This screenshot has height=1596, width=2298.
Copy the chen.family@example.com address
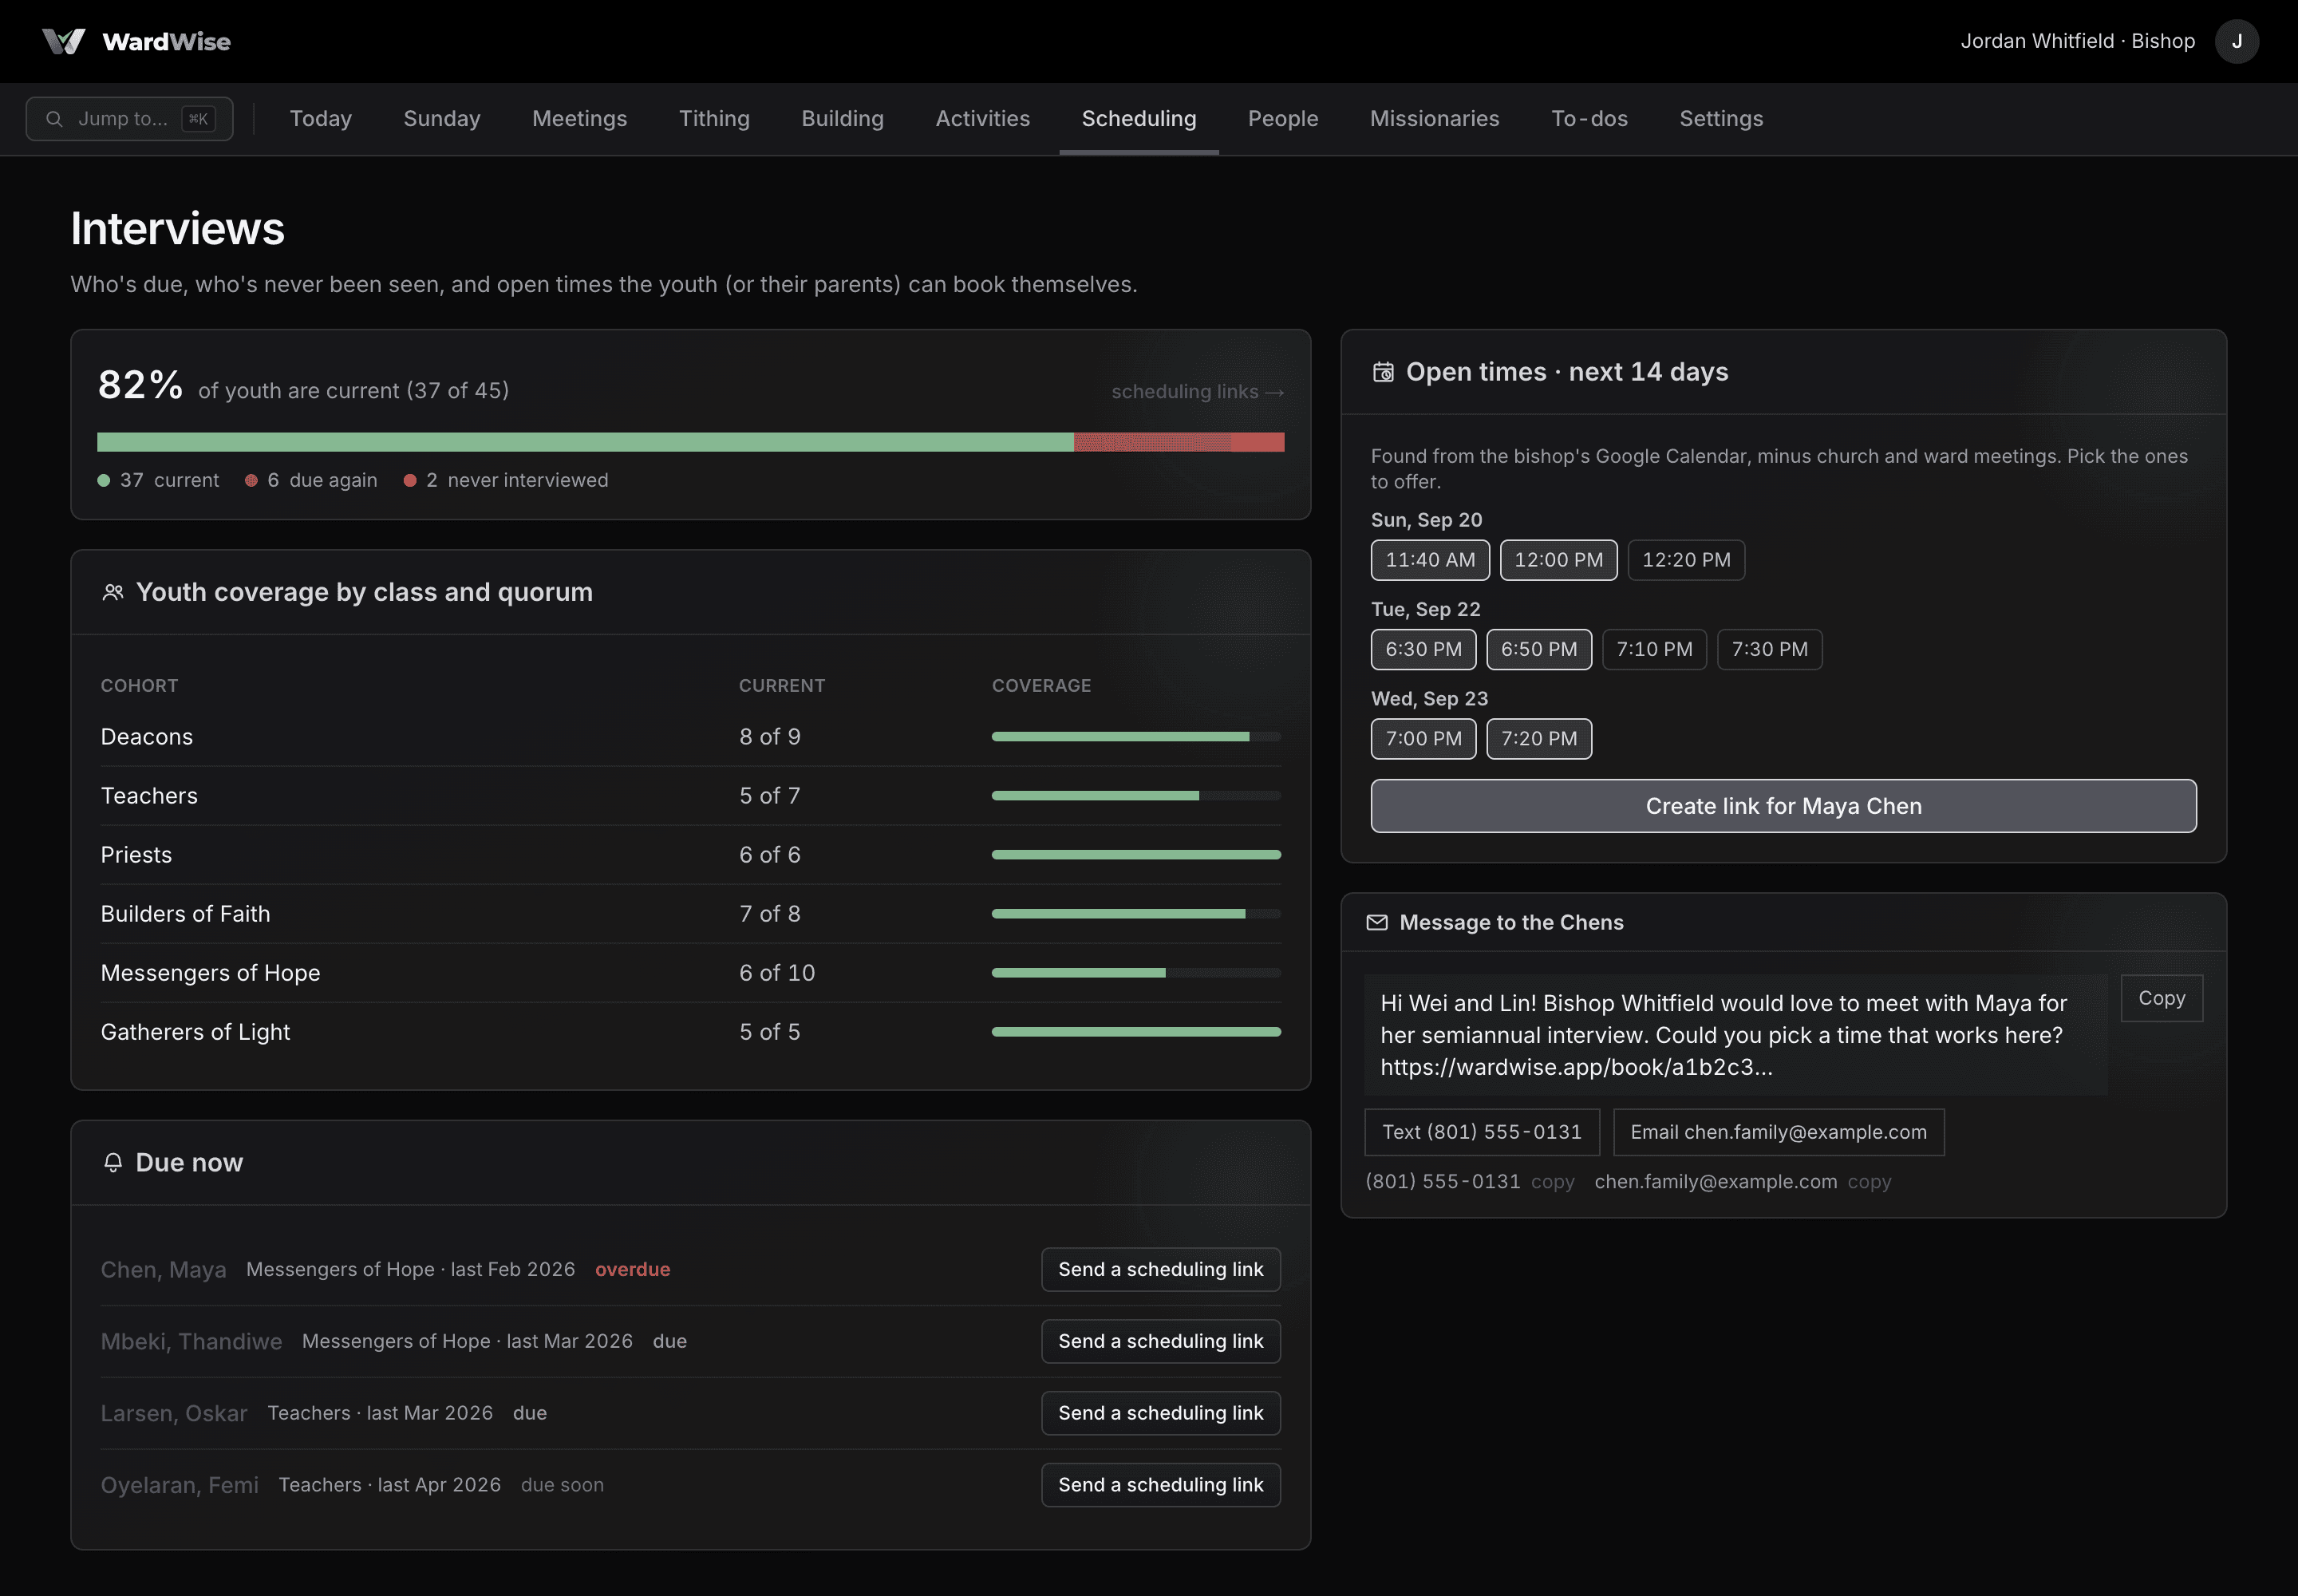[x=1869, y=1182]
